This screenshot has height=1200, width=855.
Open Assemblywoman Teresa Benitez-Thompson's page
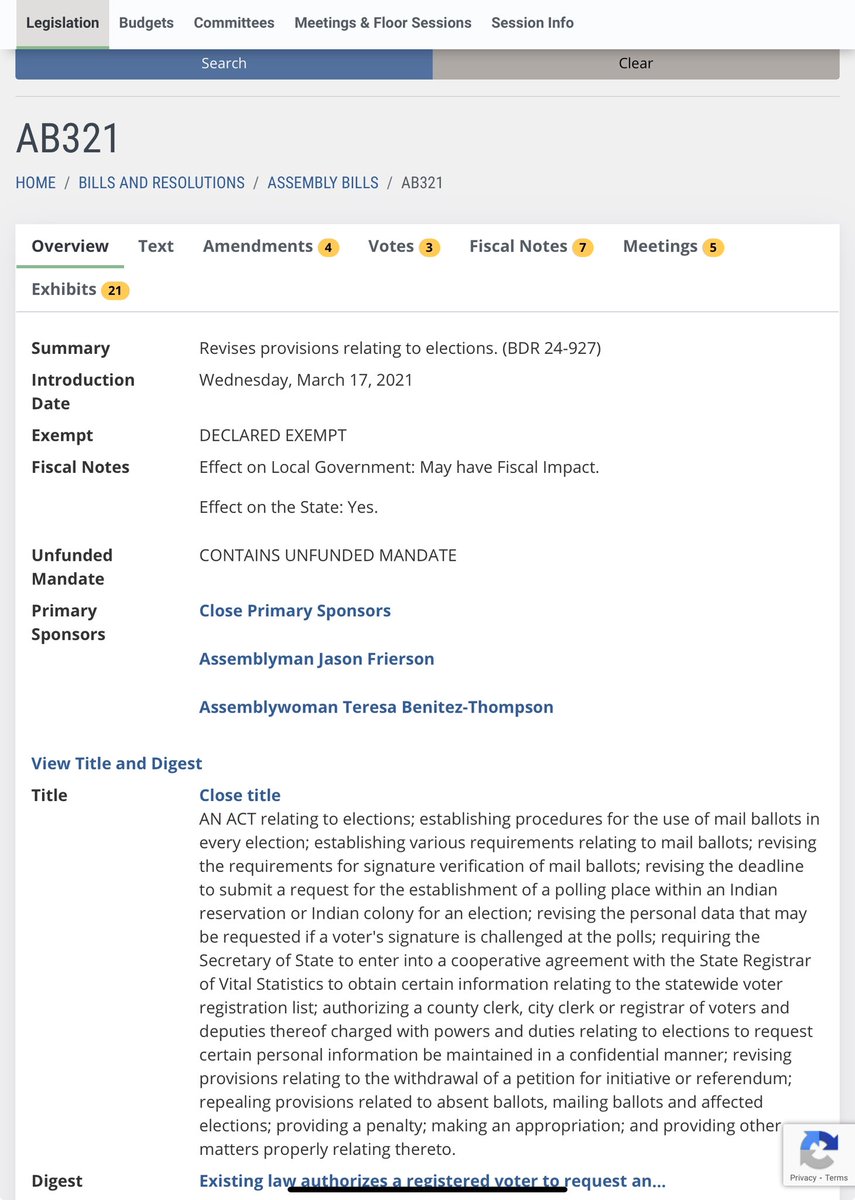[x=376, y=707]
